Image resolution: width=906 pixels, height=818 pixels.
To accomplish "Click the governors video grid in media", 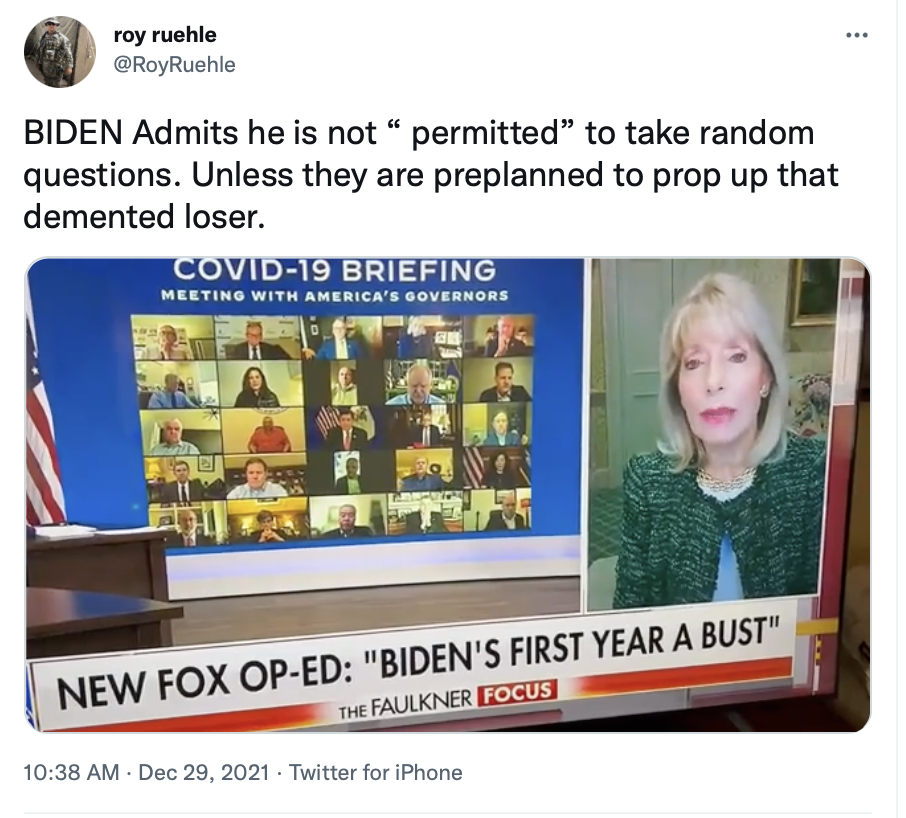I will [332, 429].
